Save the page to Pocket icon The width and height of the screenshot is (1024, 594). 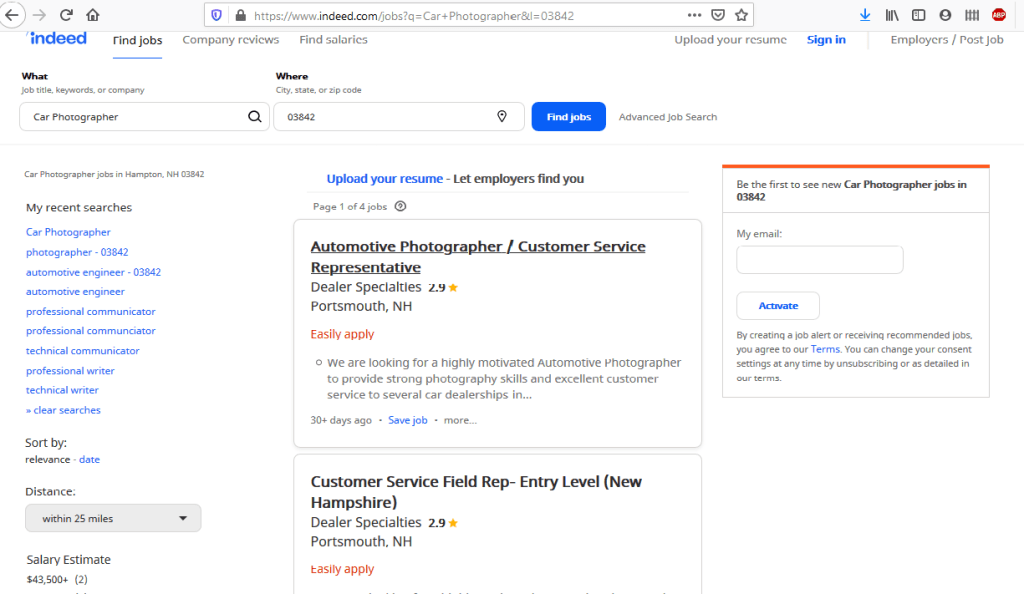point(718,15)
